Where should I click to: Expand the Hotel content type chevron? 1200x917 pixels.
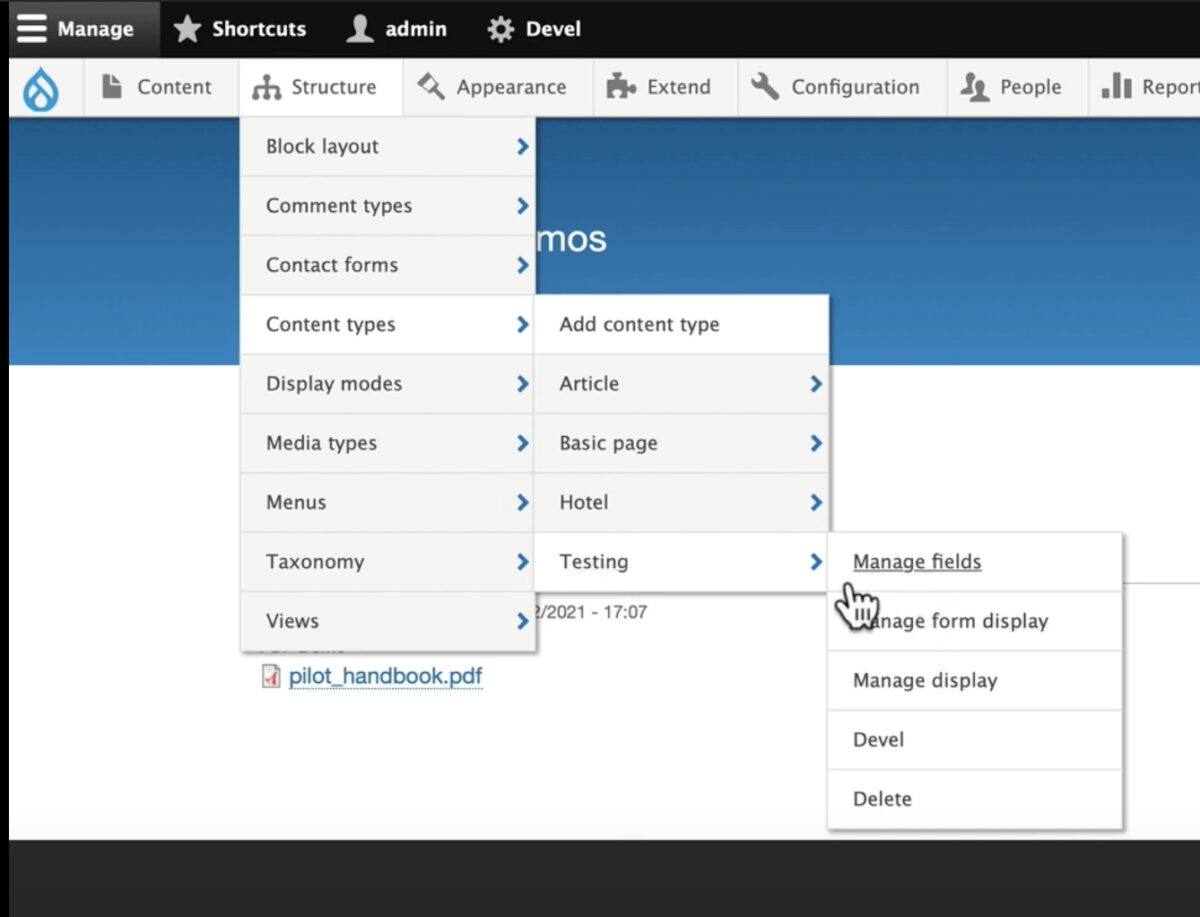(814, 502)
